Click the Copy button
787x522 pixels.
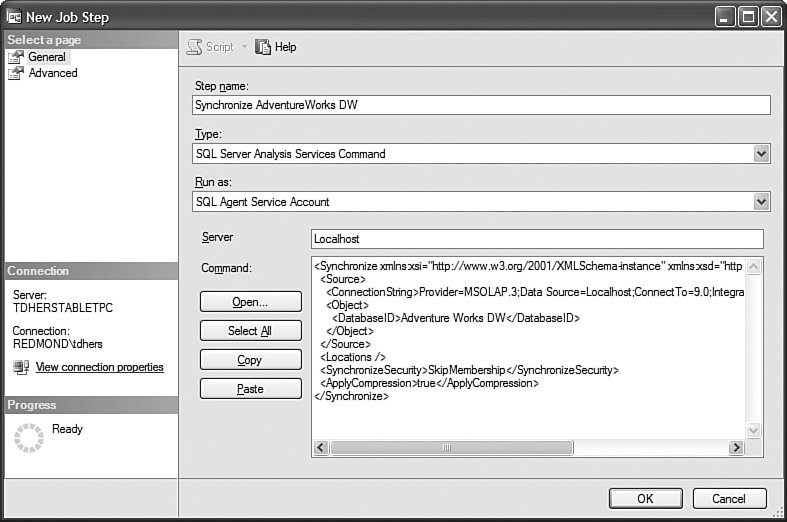250,360
